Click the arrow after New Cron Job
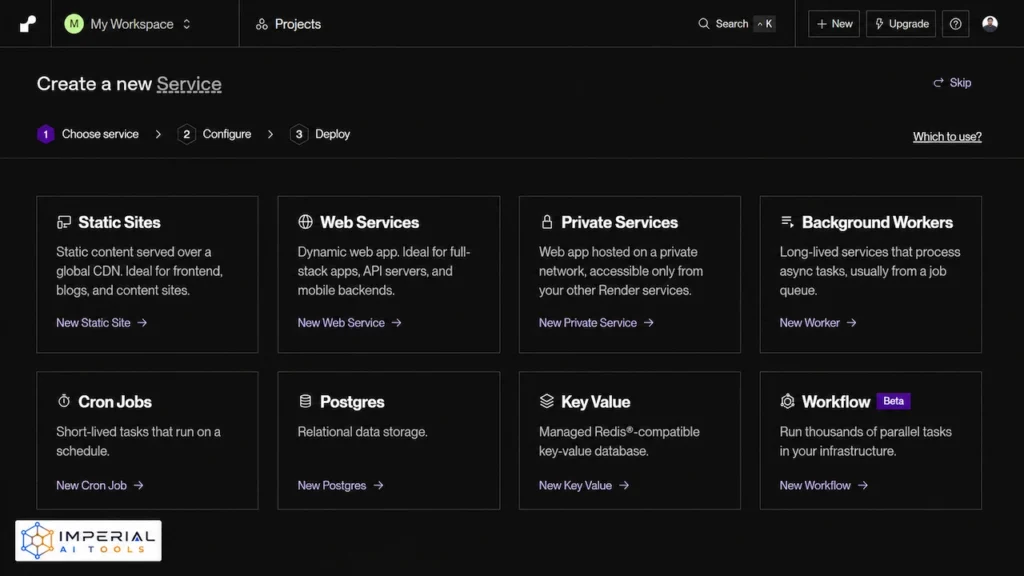This screenshot has height=576, width=1024. coord(138,485)
